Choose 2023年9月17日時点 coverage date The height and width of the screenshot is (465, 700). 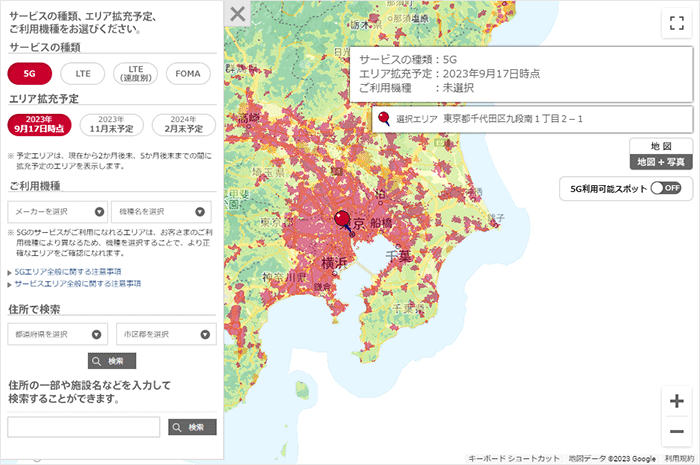[39, 125]
